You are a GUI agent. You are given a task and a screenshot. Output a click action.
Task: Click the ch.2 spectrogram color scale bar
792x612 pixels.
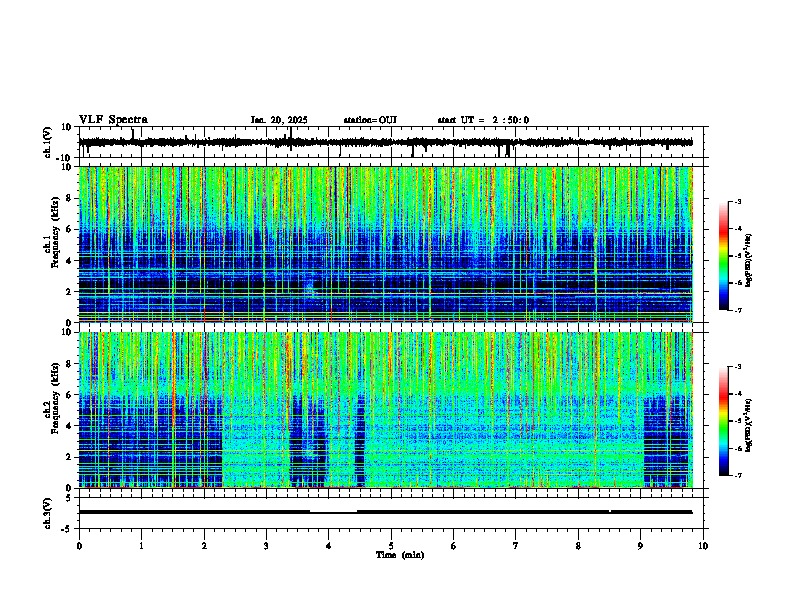724,421
